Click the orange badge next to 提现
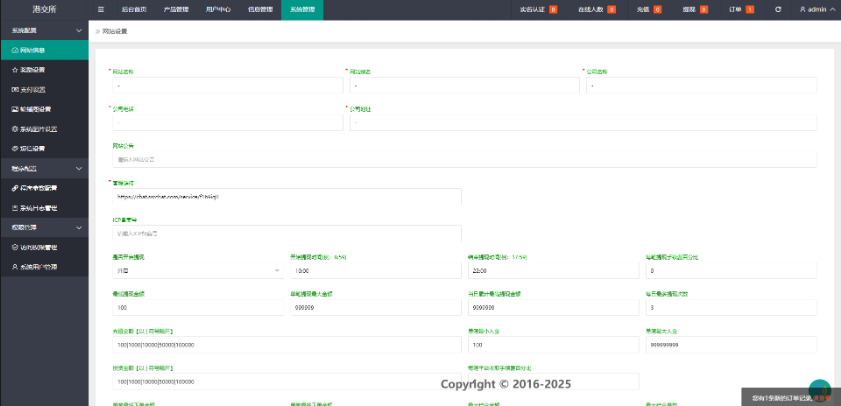The image size is (841, 406). click(704, 10)
